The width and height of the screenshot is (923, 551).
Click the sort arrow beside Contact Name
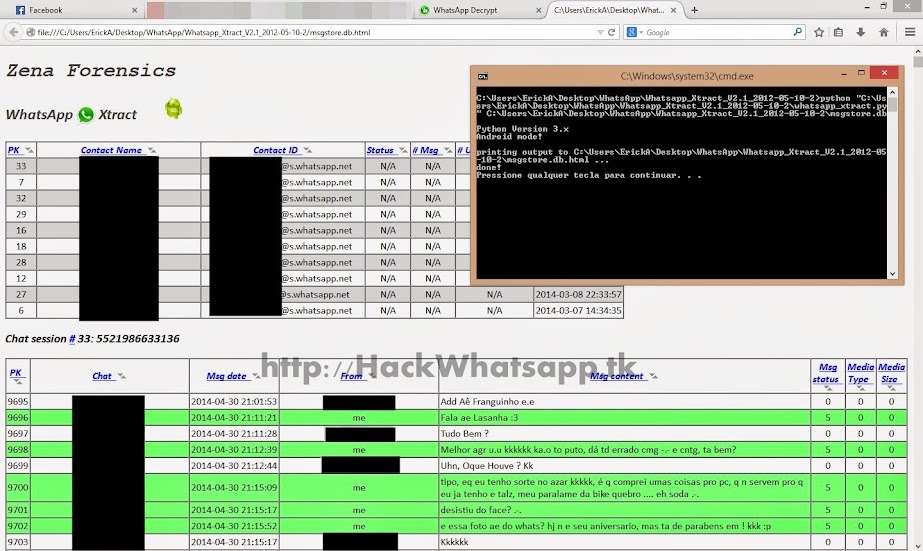(x=152, y=151)
